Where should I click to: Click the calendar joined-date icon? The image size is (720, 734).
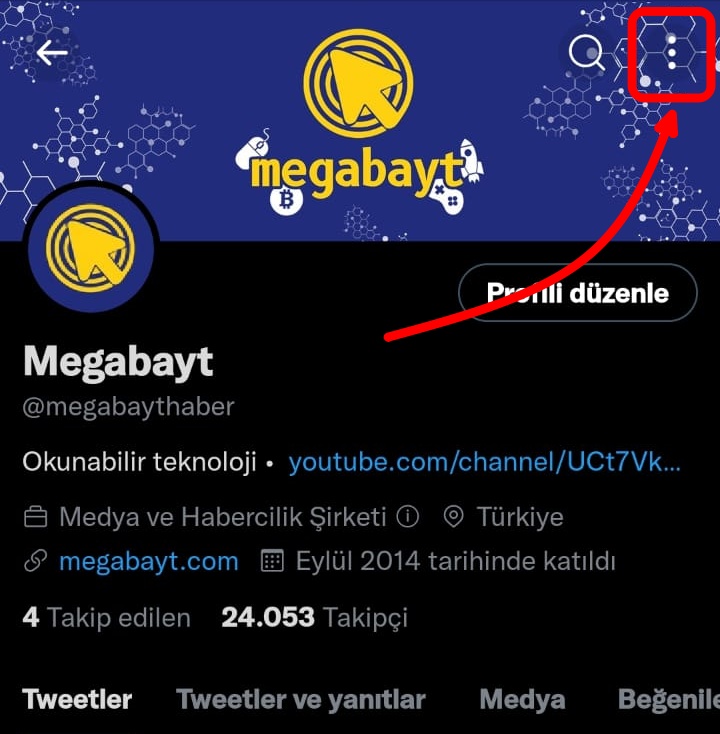click(x=272, y=561)
